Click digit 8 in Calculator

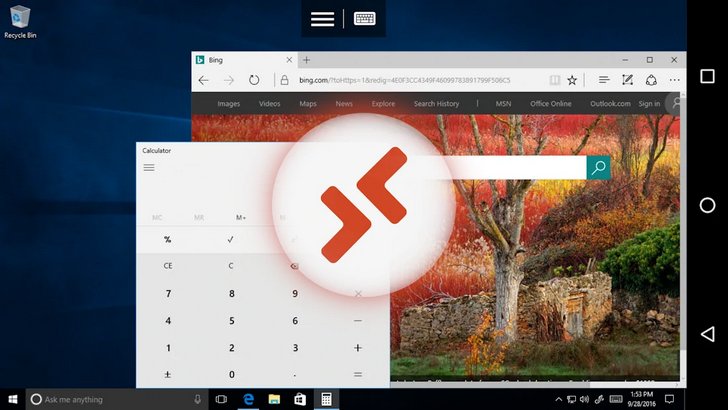231,293
